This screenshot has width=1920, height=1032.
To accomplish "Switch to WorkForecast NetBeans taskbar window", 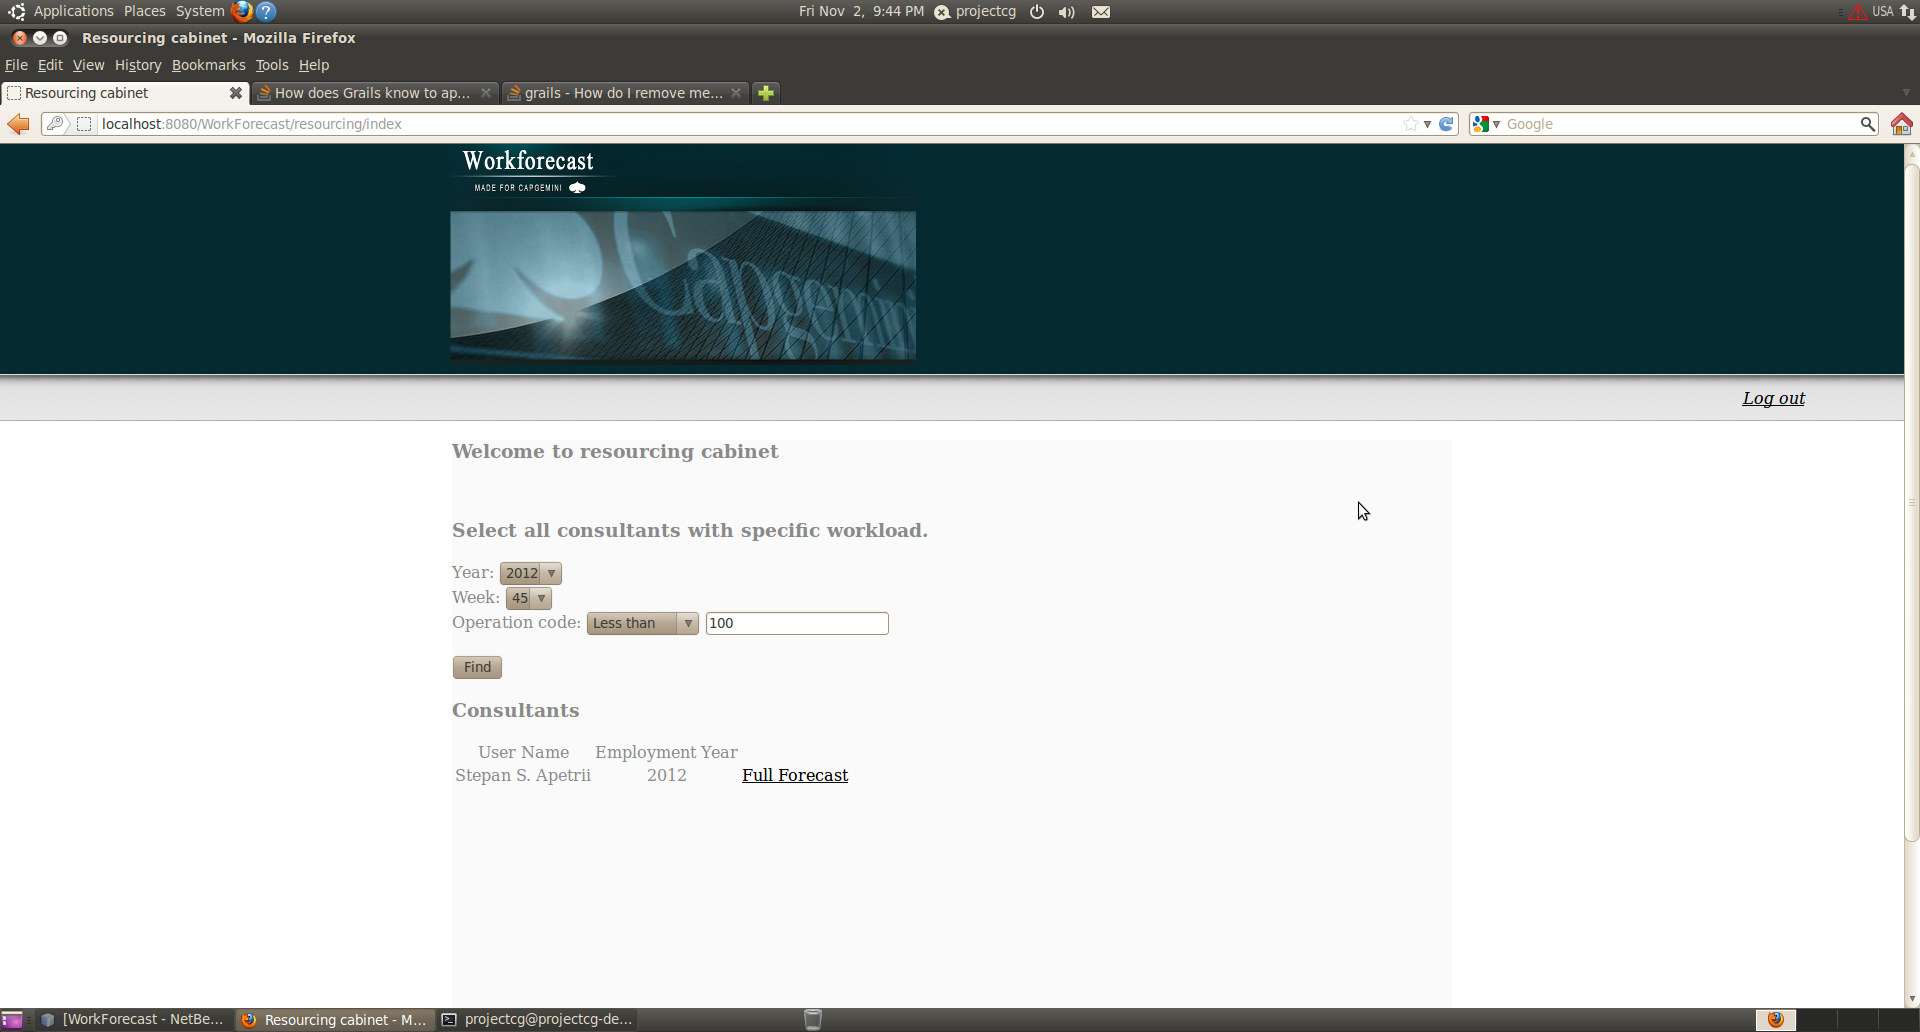I will pyautogui.click(x=132, y=1020).
